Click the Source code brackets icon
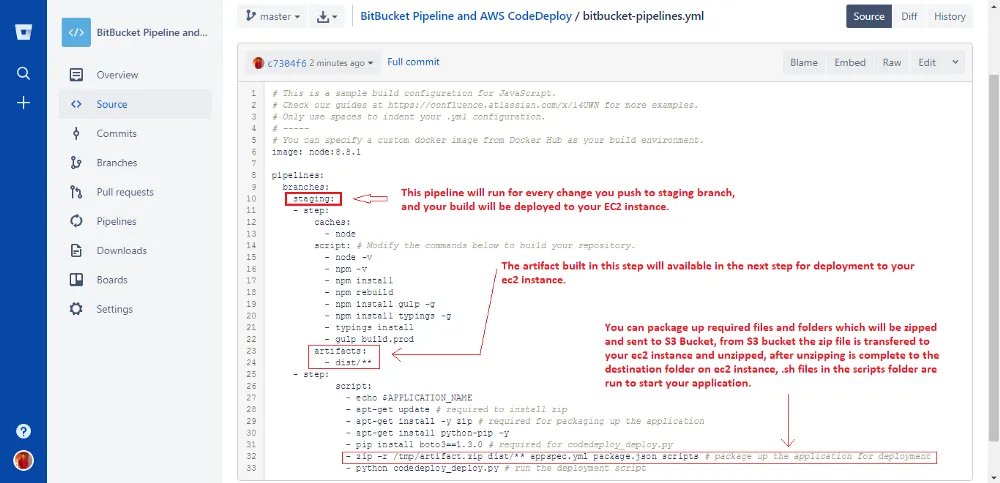The image size is (1000, 483). (76, 104)
